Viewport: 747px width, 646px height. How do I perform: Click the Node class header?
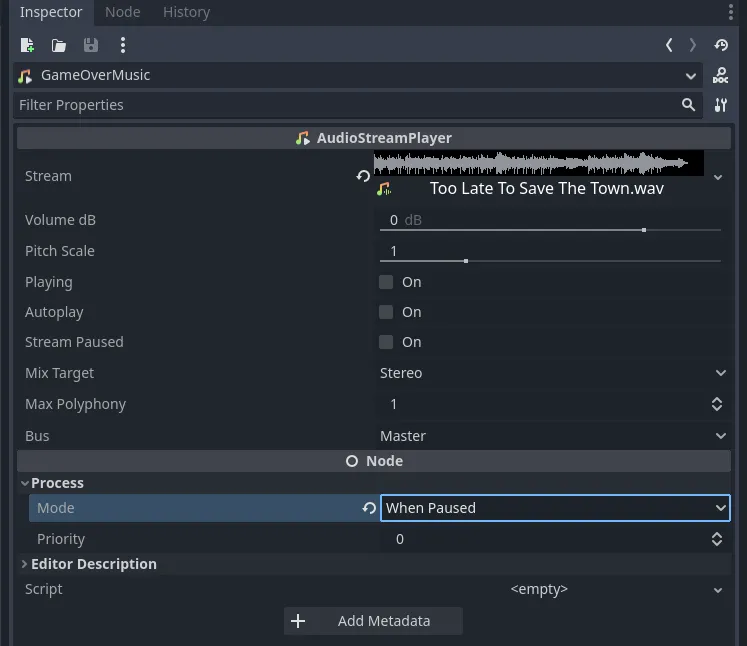click(374, 461)
